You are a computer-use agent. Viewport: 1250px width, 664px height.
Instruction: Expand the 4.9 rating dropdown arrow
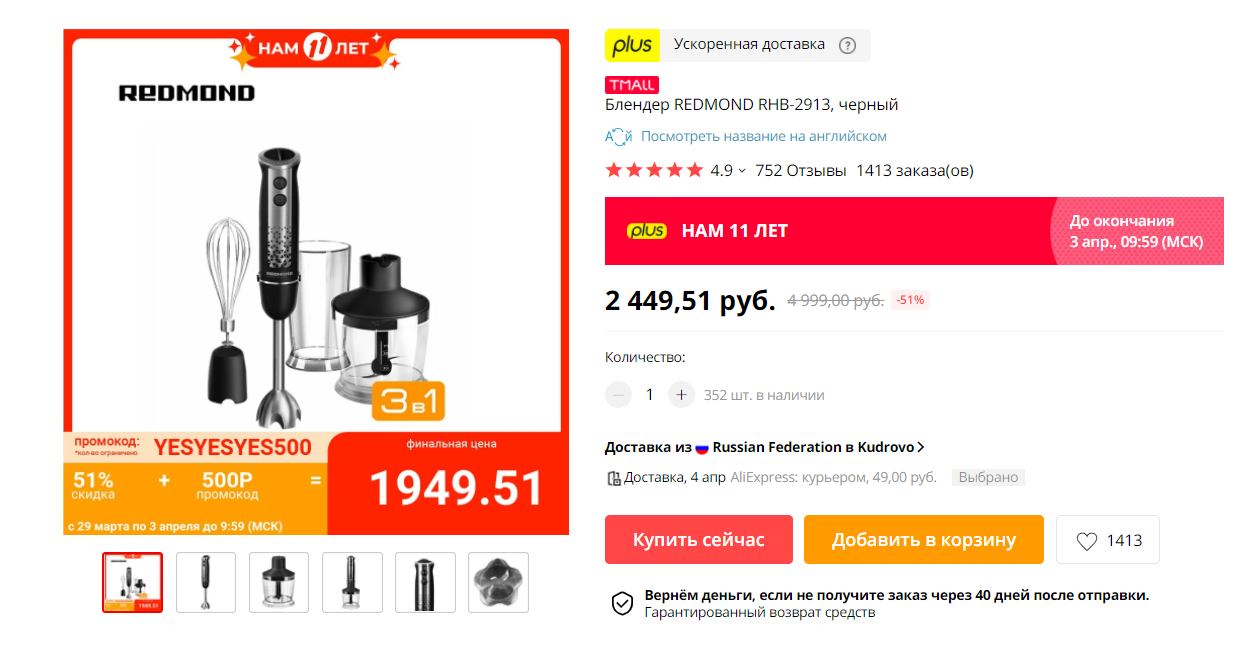pyautogui.click(x=742, y=171)
